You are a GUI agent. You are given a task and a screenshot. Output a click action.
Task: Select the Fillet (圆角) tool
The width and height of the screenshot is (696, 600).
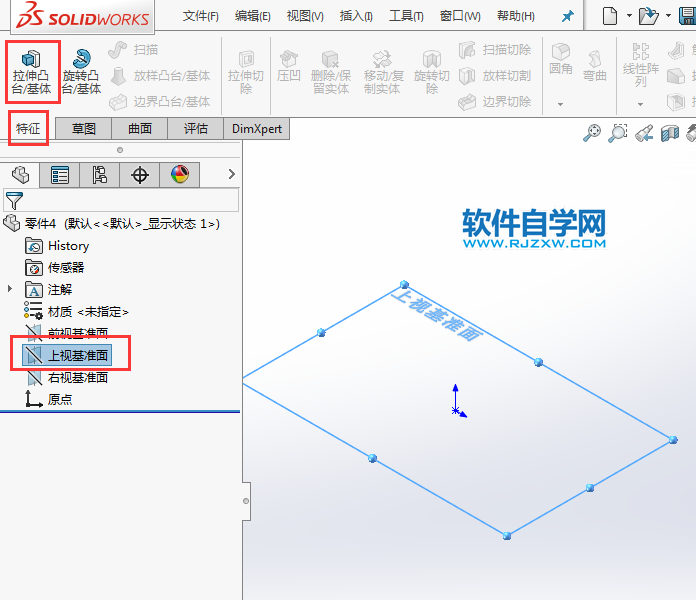pos(561,59)
